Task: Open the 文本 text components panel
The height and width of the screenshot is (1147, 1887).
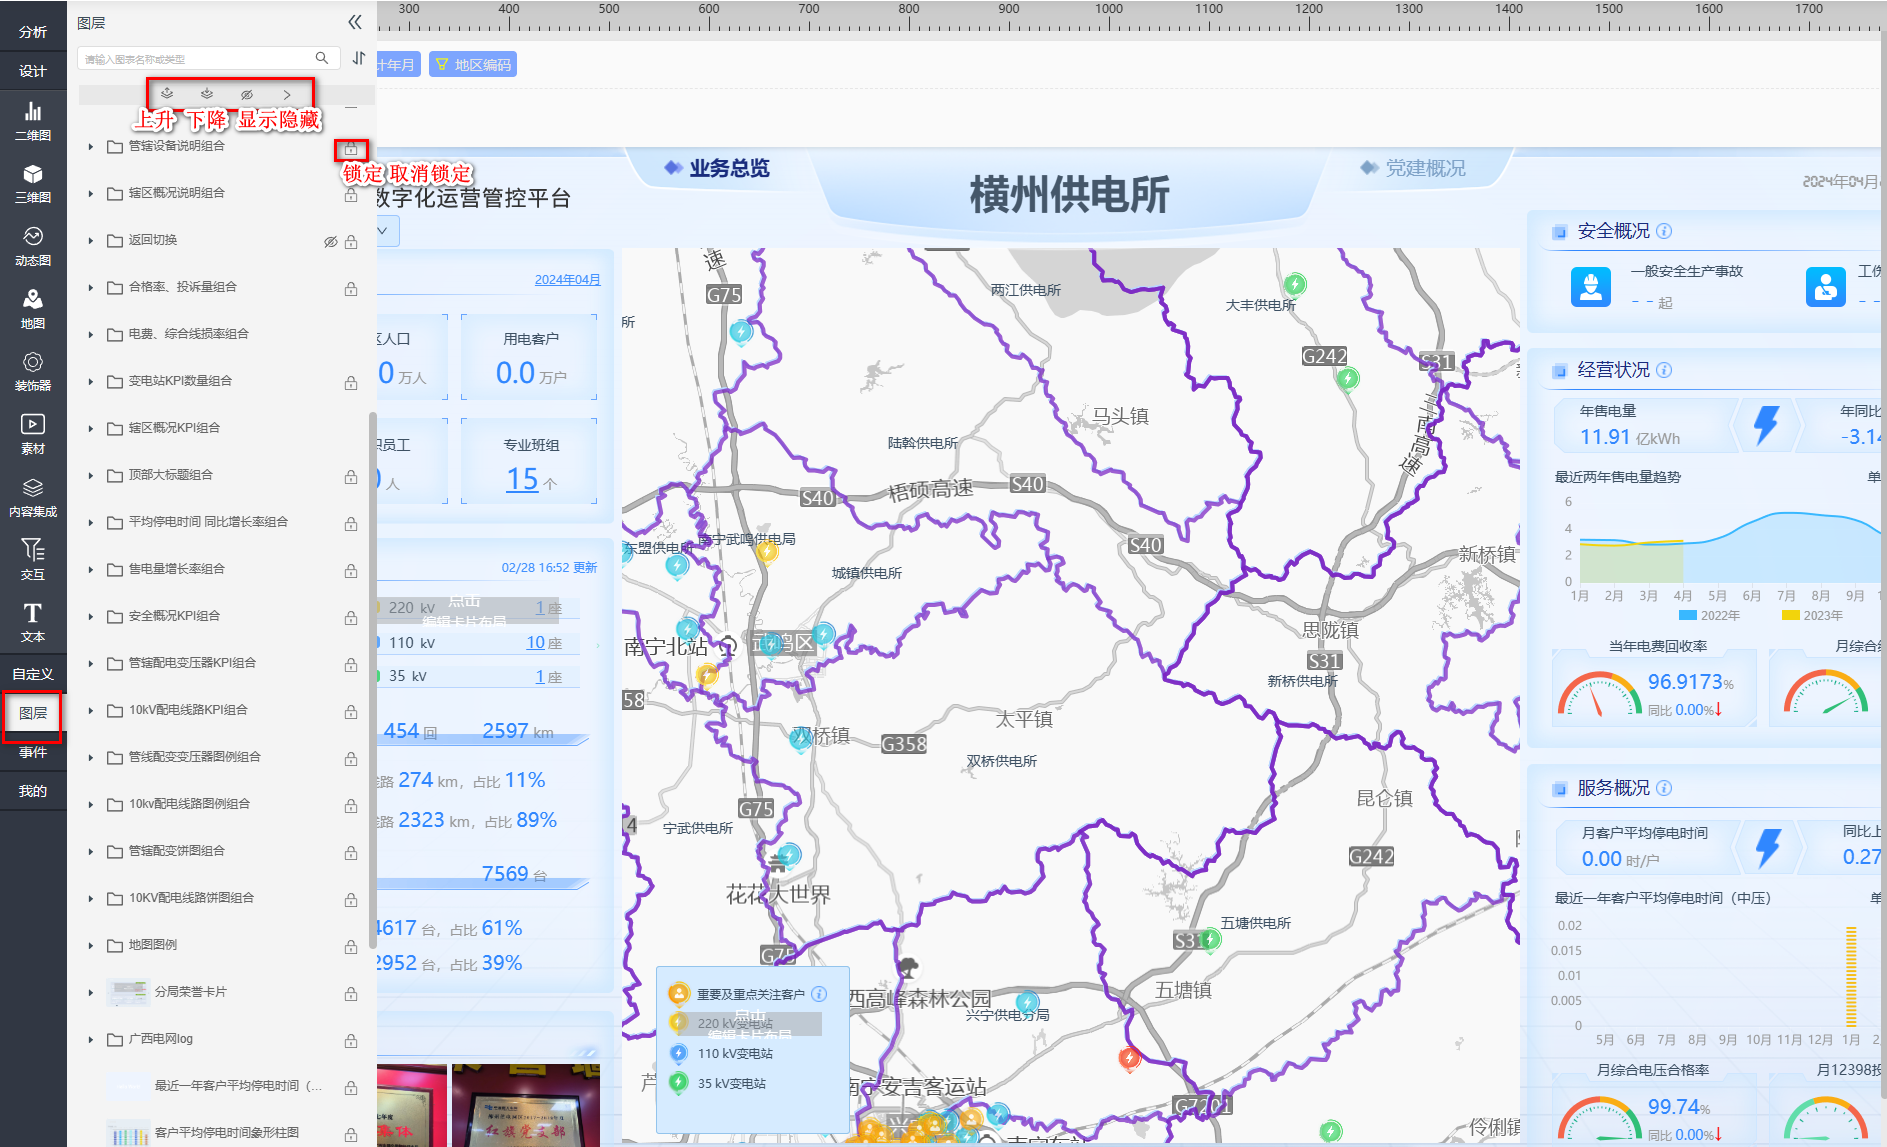Action: 33,623
